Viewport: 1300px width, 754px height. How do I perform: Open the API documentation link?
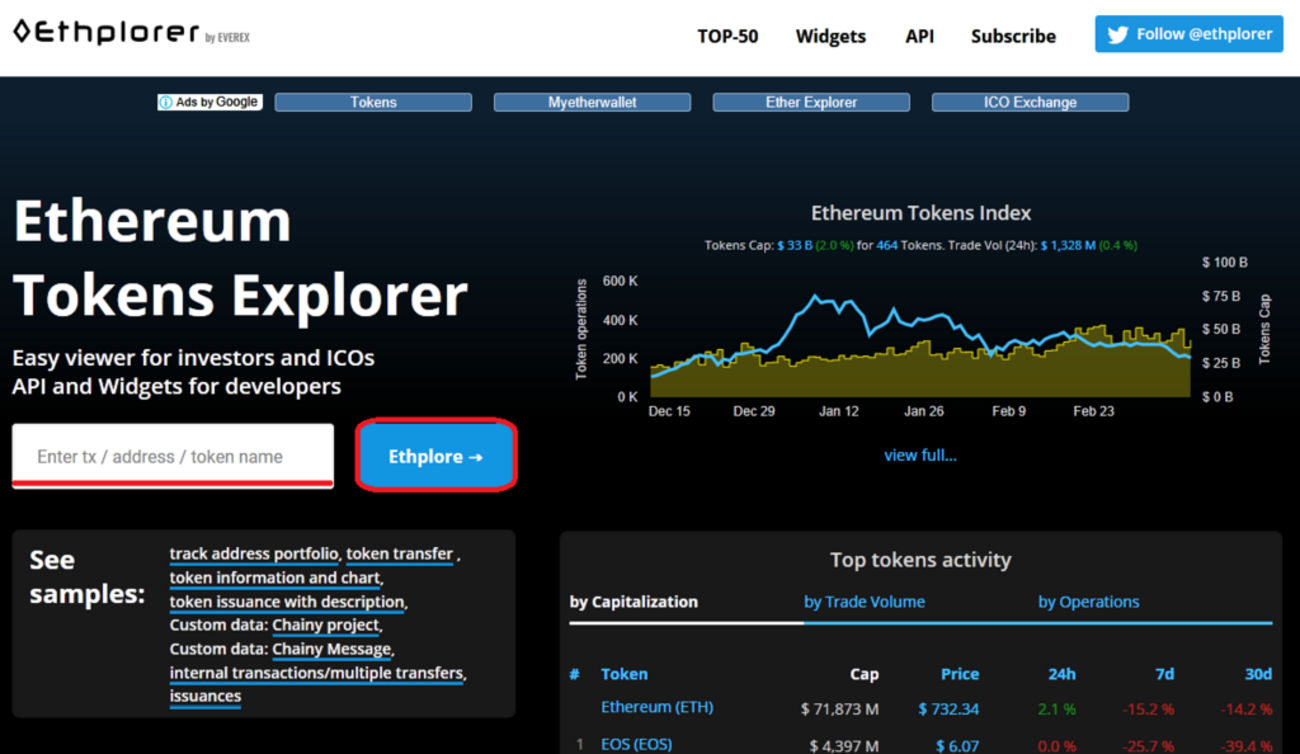(919, 36)
